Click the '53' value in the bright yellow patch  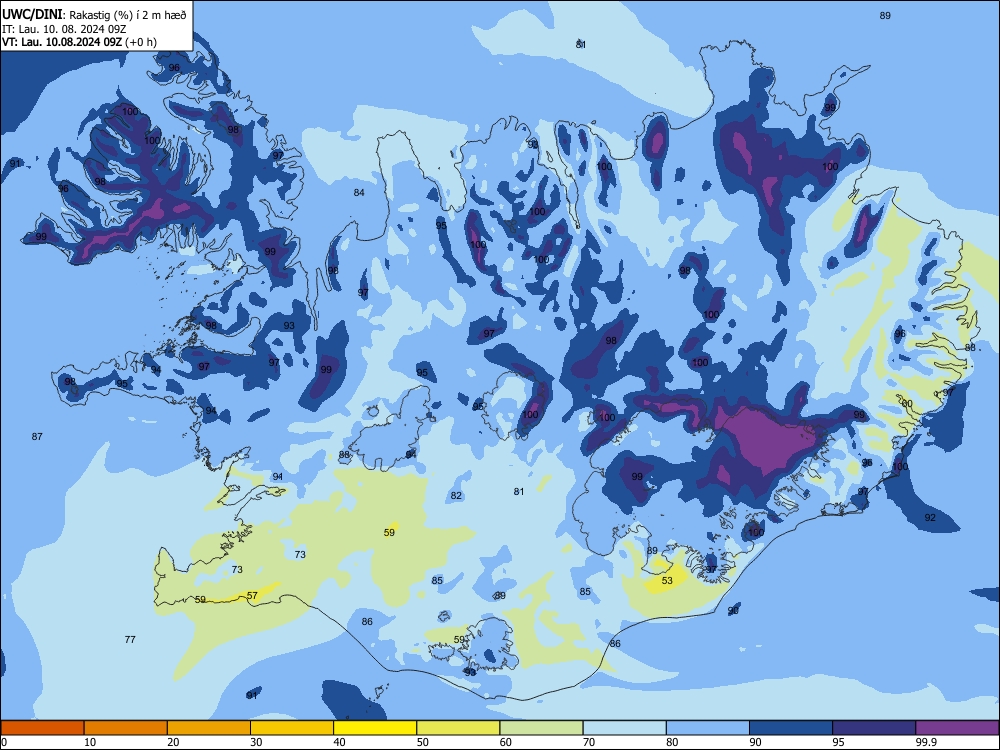[667, 580]
